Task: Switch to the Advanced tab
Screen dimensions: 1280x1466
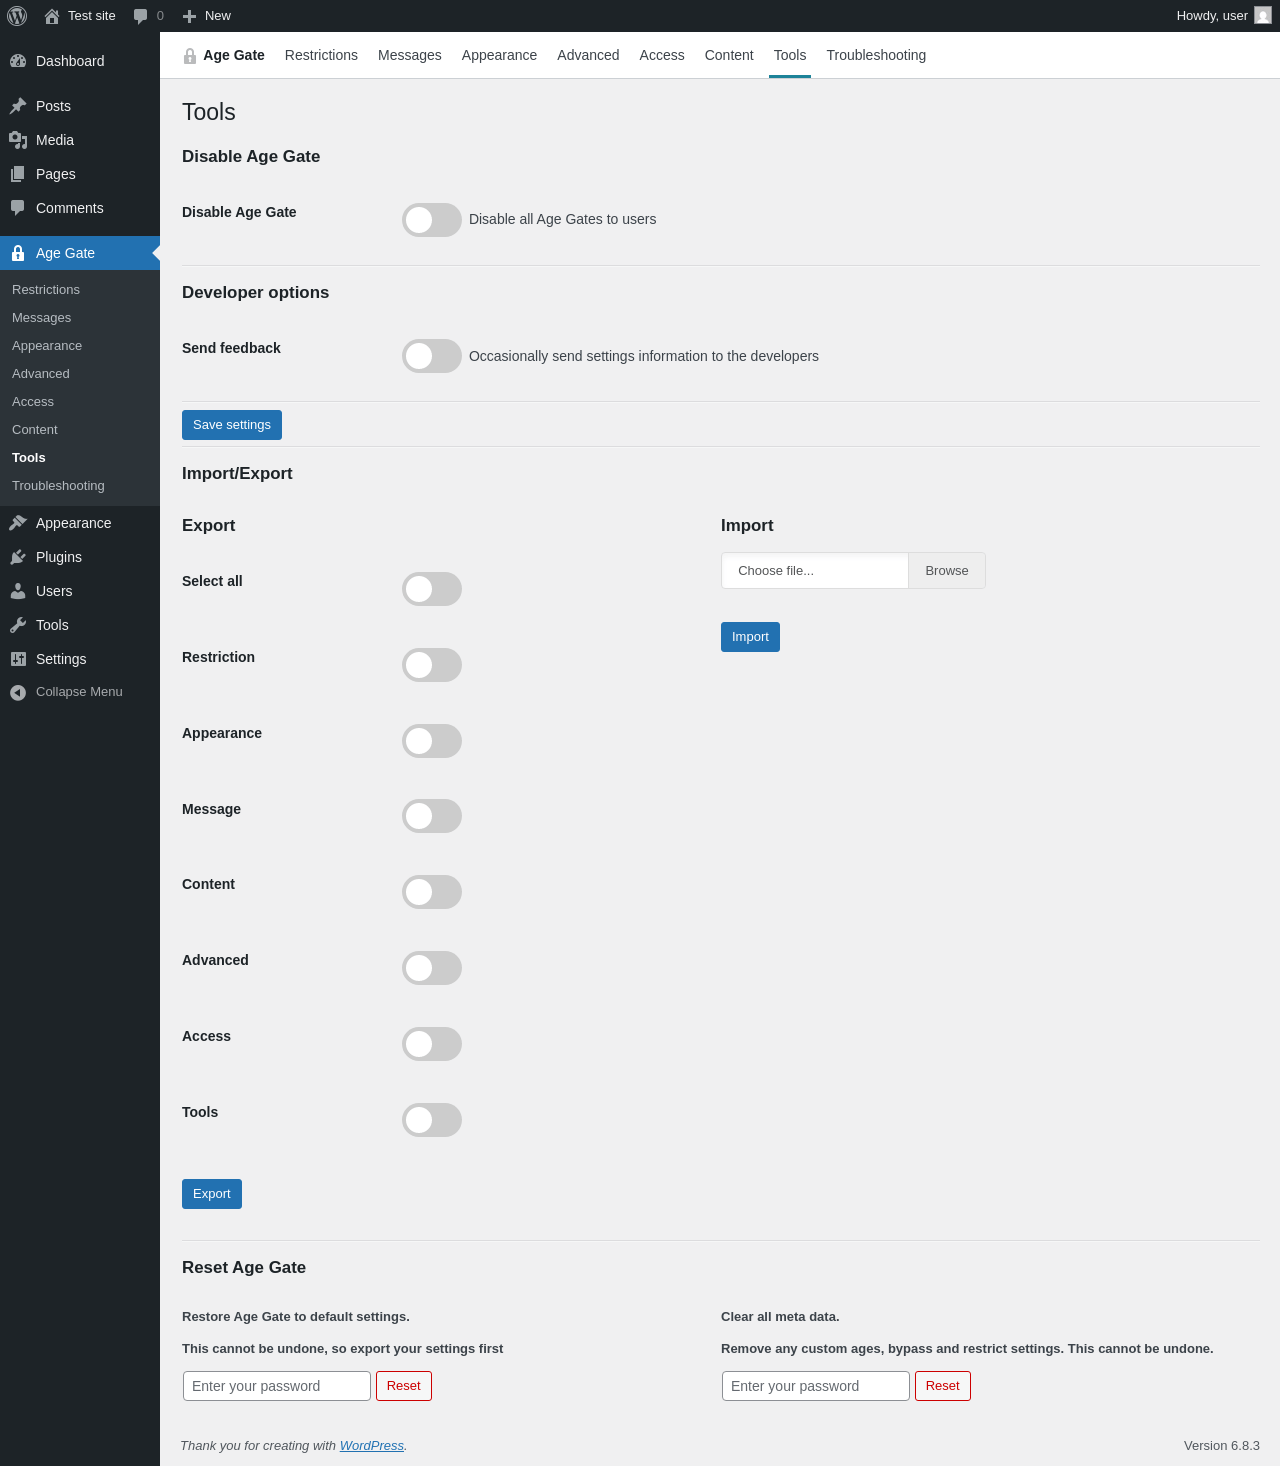Action: click(x=588, y=55)
